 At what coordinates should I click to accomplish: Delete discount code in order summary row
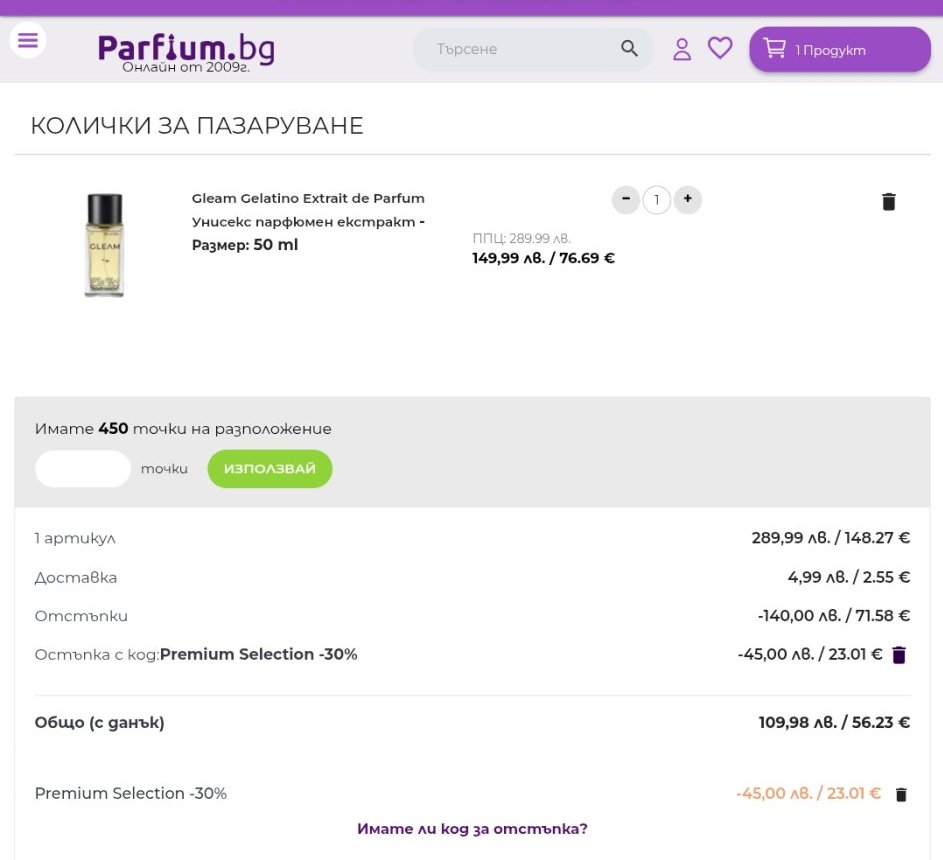(899, 655)
